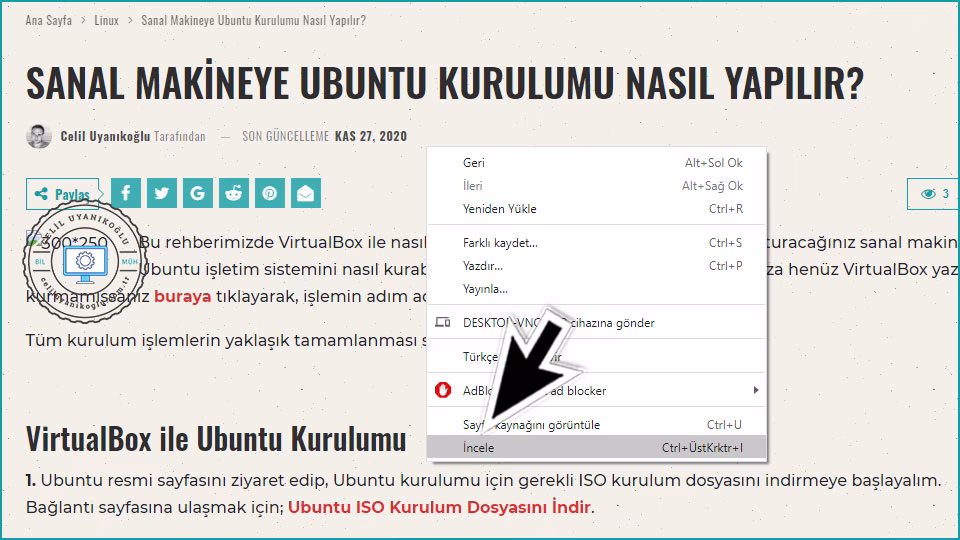Share the article on Facebook
Screen dimensions: 960x540
(126, 193)
